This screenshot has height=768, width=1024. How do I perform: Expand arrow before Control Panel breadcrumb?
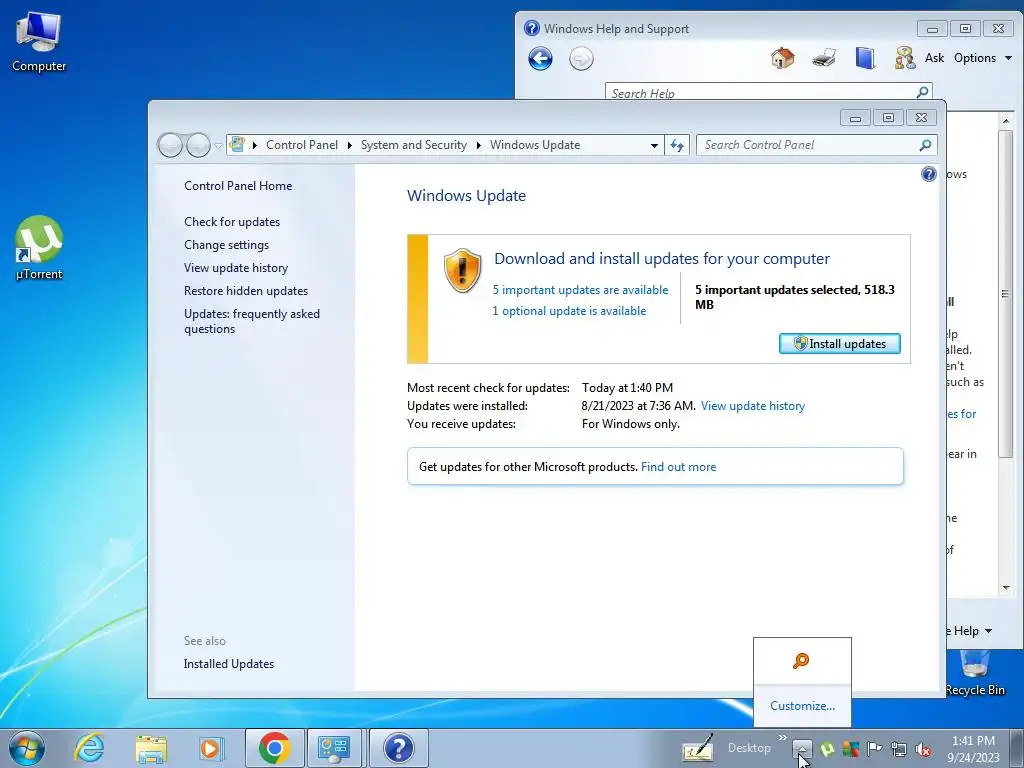tap(255, 145)
